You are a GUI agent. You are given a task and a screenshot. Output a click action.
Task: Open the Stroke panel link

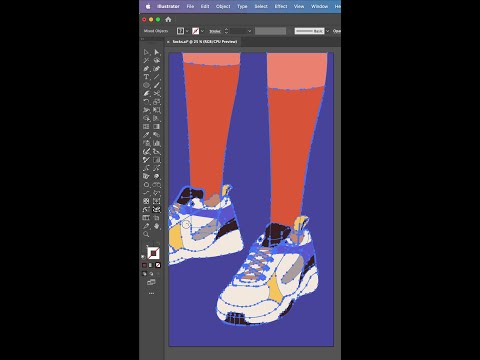(215, 31)
